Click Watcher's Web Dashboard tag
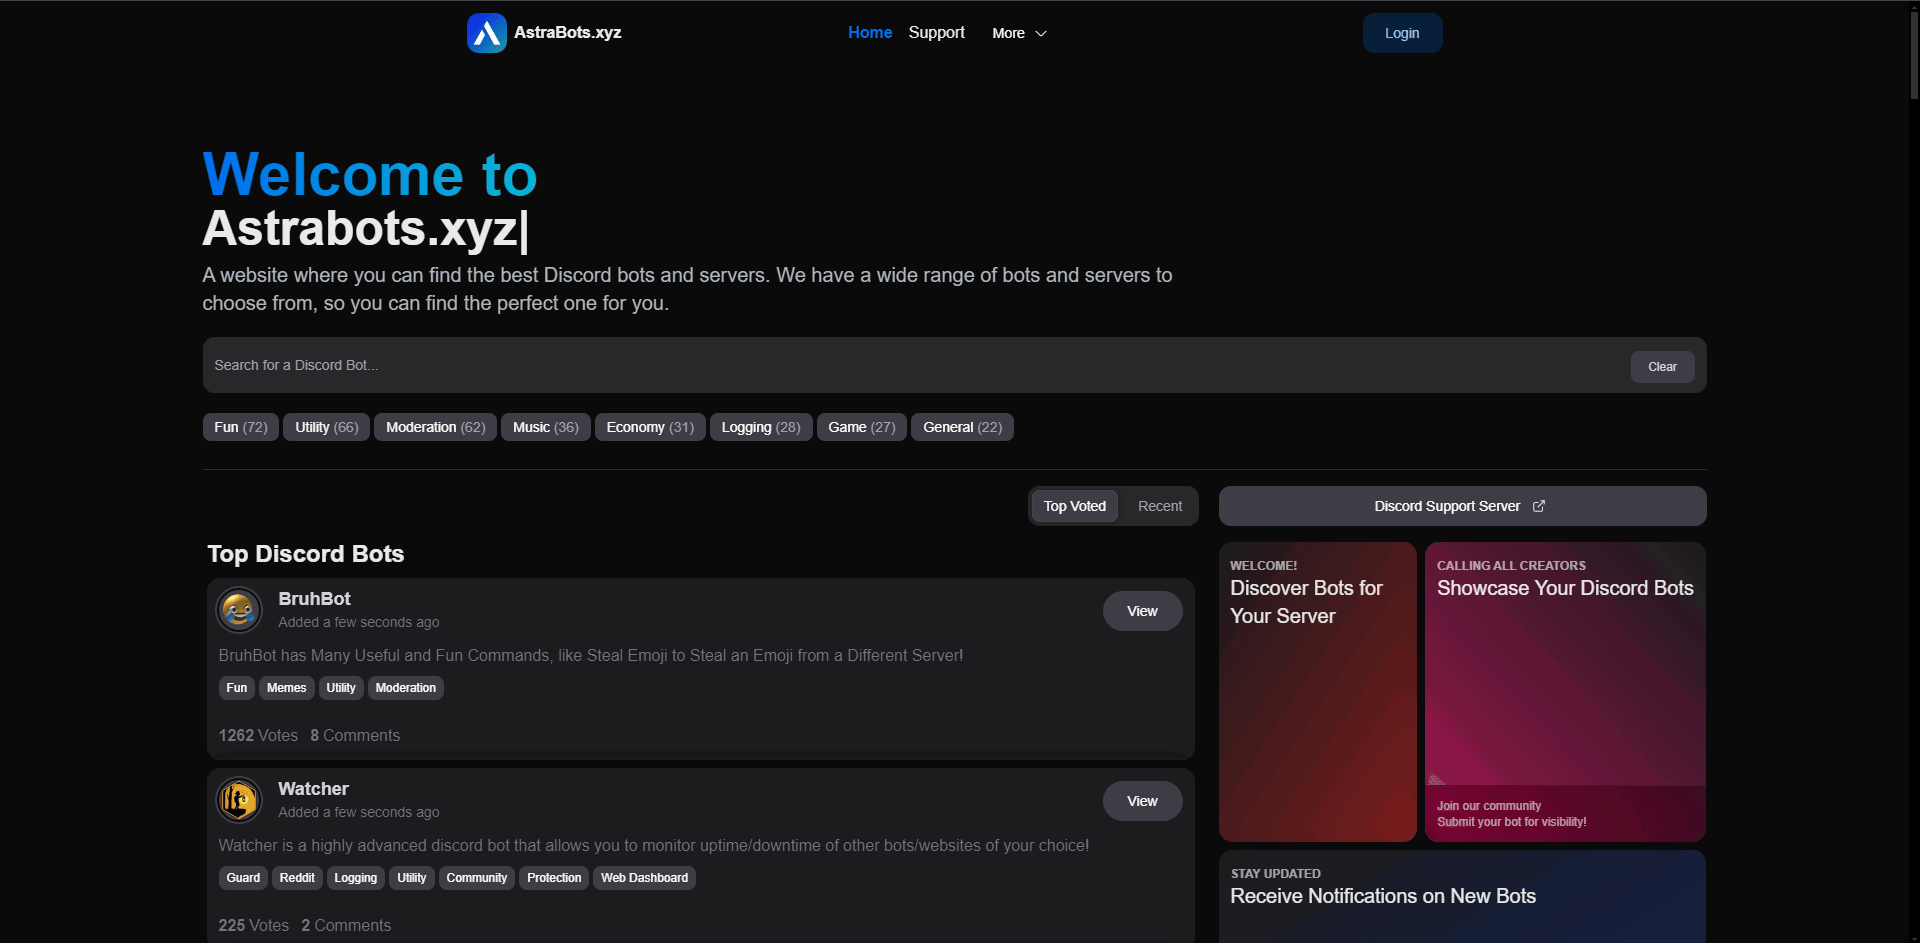Screen dimensions: 1920x943 click(x=645, y=878)
